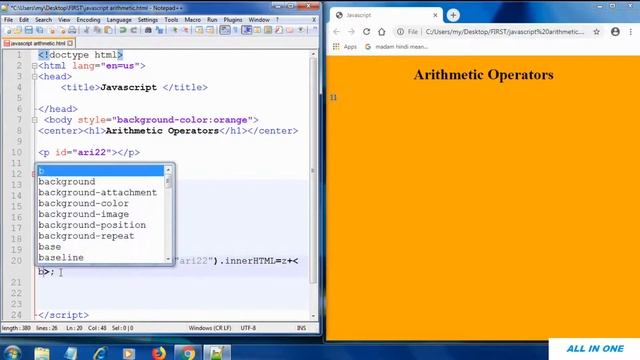
Task: Toggle the Indent guide icon
Action: [x=247, y=30]
